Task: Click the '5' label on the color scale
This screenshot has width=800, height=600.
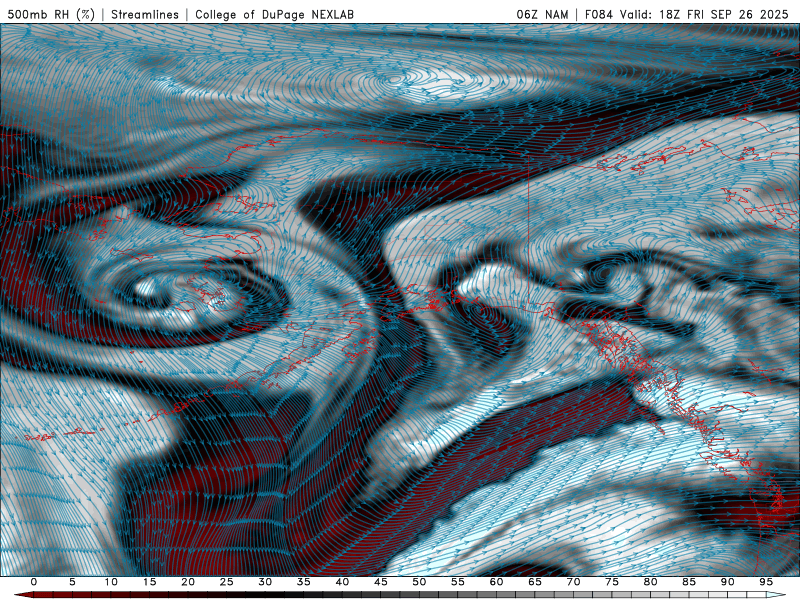Action: [72, 582]
